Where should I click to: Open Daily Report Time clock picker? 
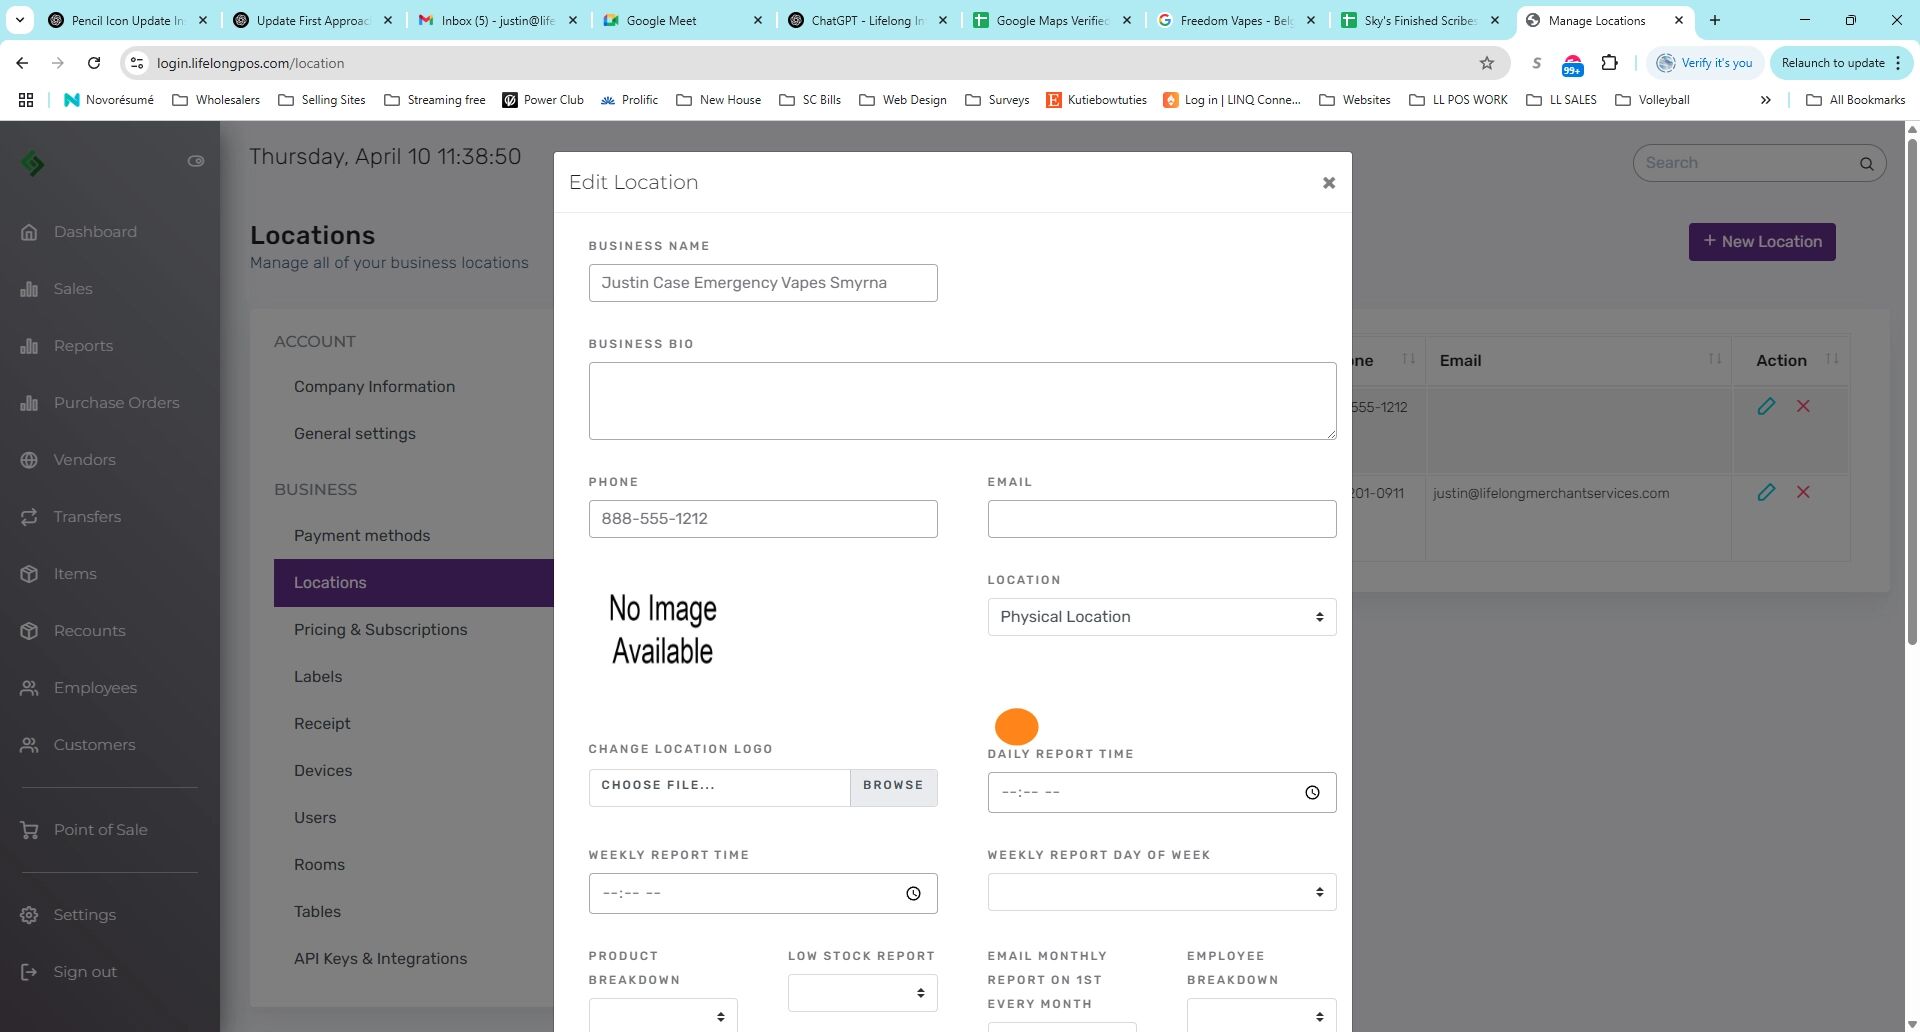click(x=1312, y=793)
